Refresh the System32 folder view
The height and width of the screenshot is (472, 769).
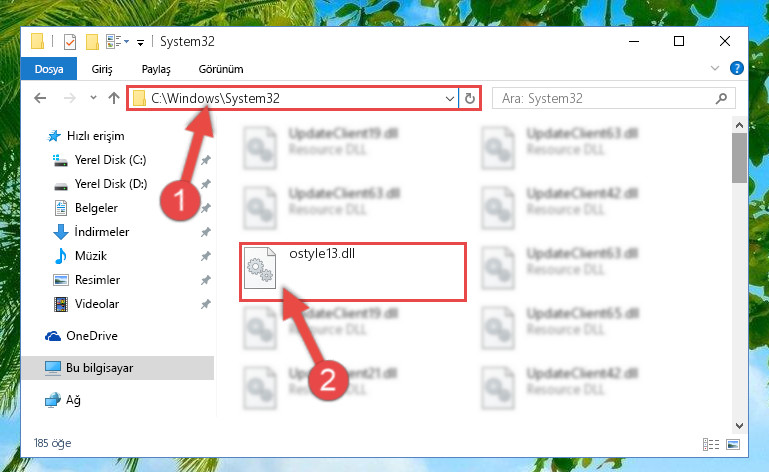[469, 98]
